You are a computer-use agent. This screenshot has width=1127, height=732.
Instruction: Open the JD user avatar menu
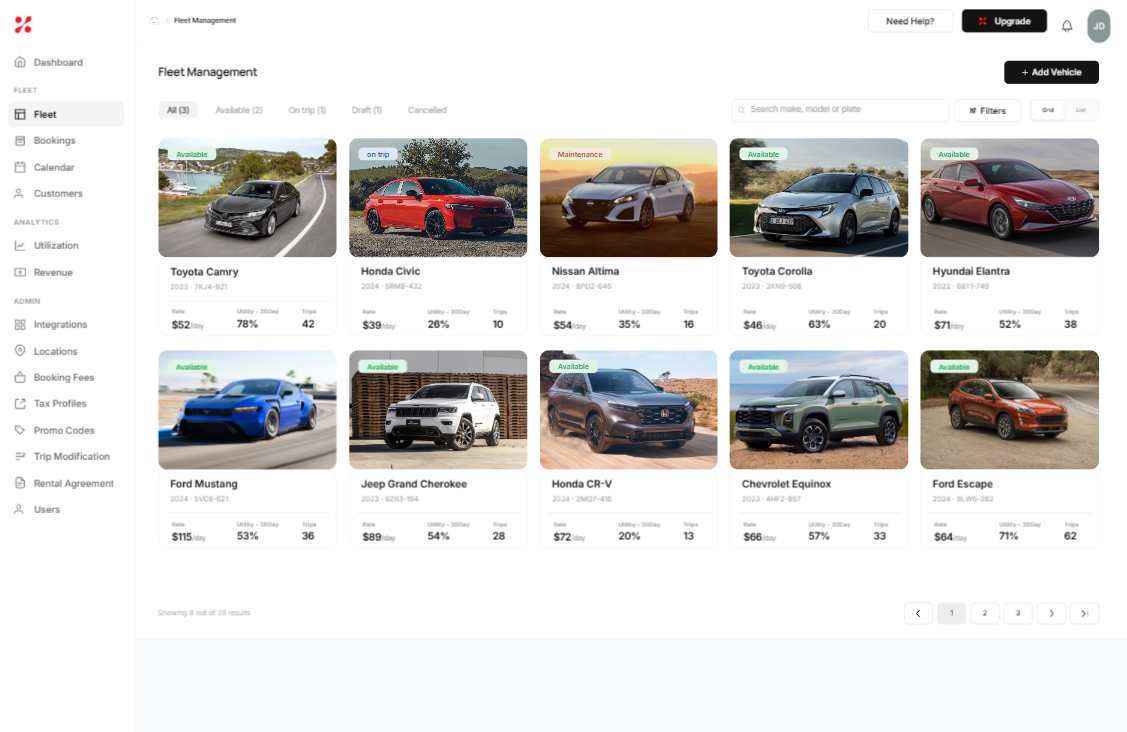tap(1098, 26)
